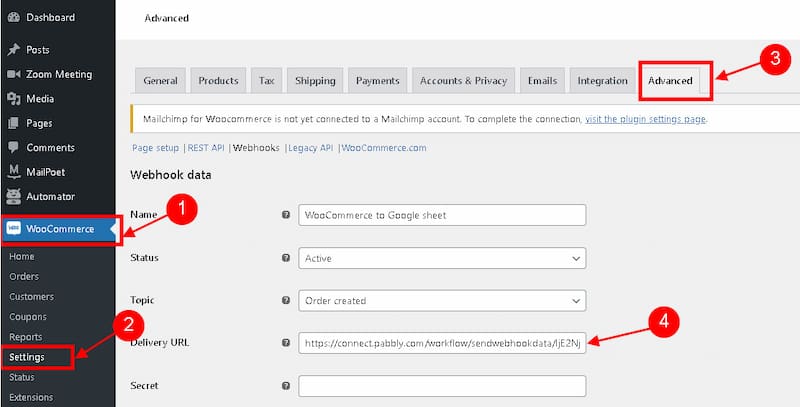800x407 pixels.
Task: Select WooCommerce in the sidebar menu
Action: click(60, 229)
